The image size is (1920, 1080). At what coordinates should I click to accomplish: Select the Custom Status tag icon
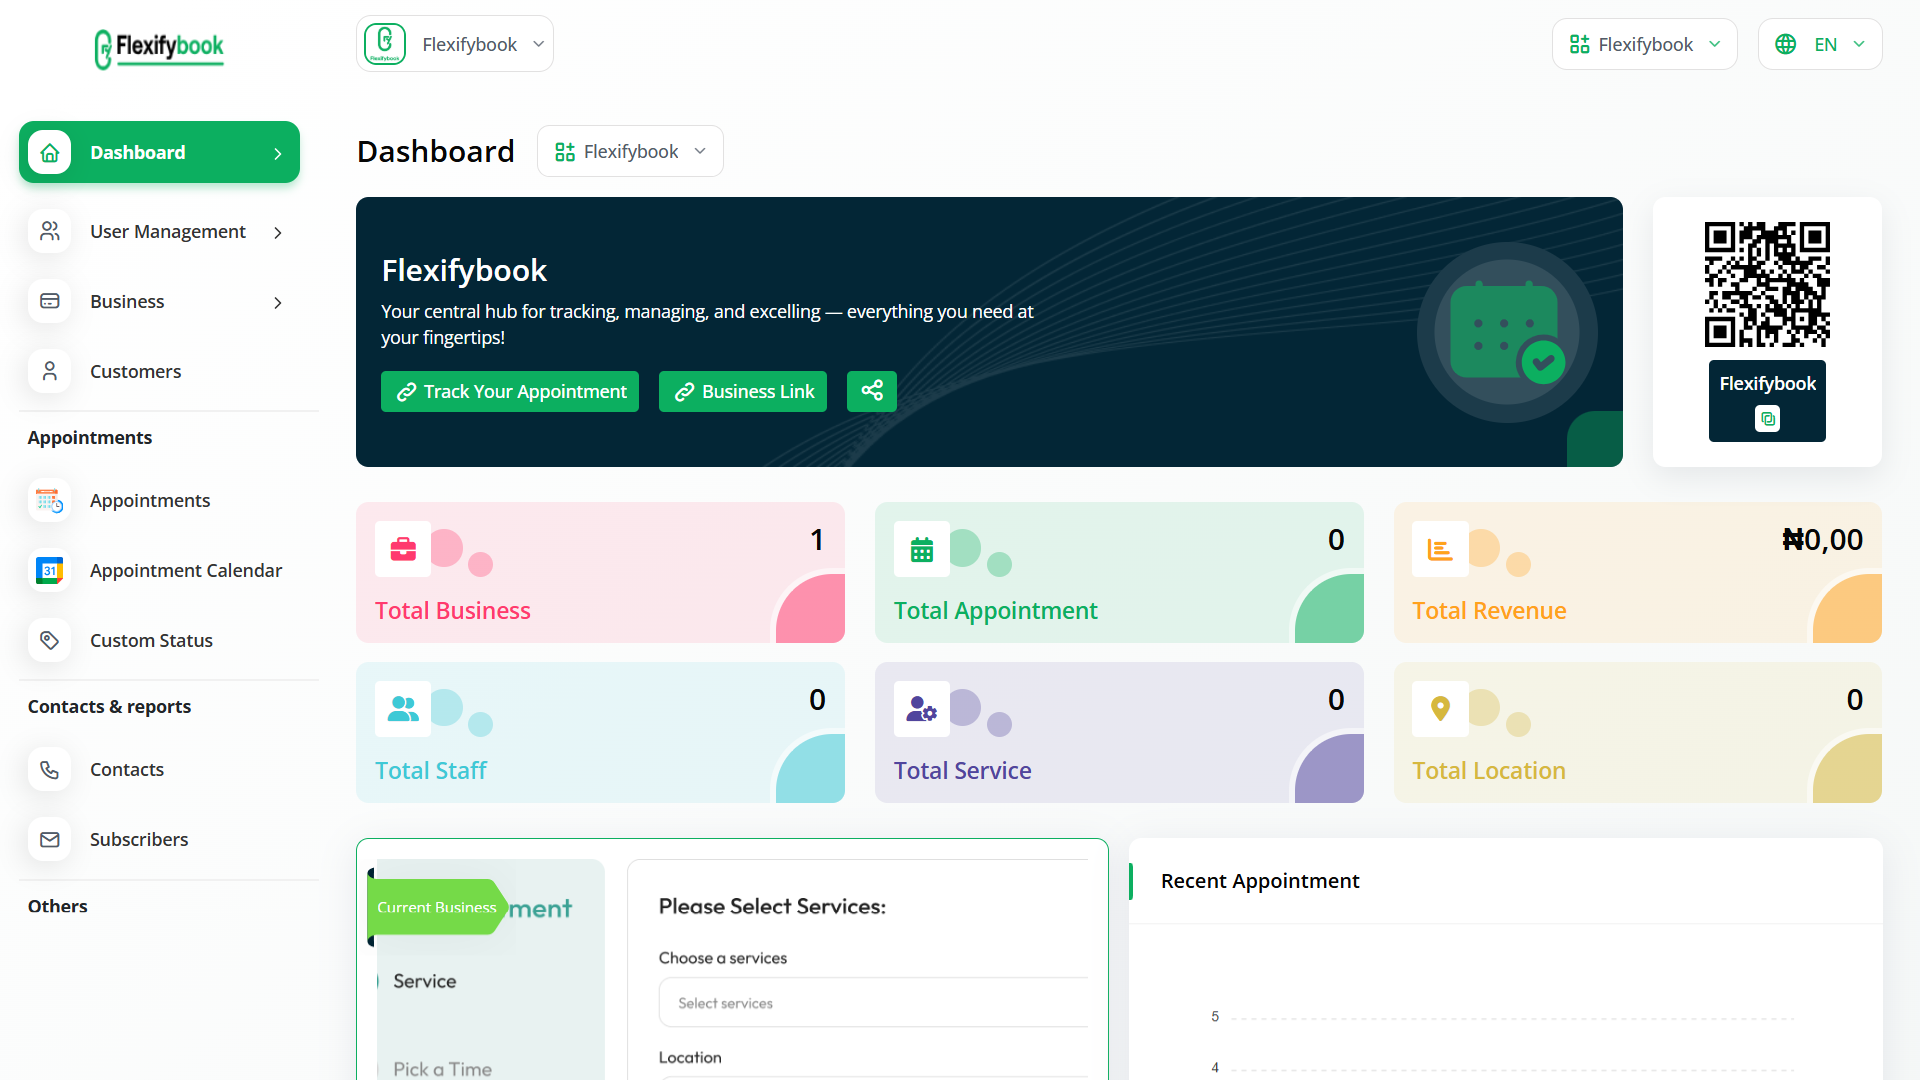[49, 640]
